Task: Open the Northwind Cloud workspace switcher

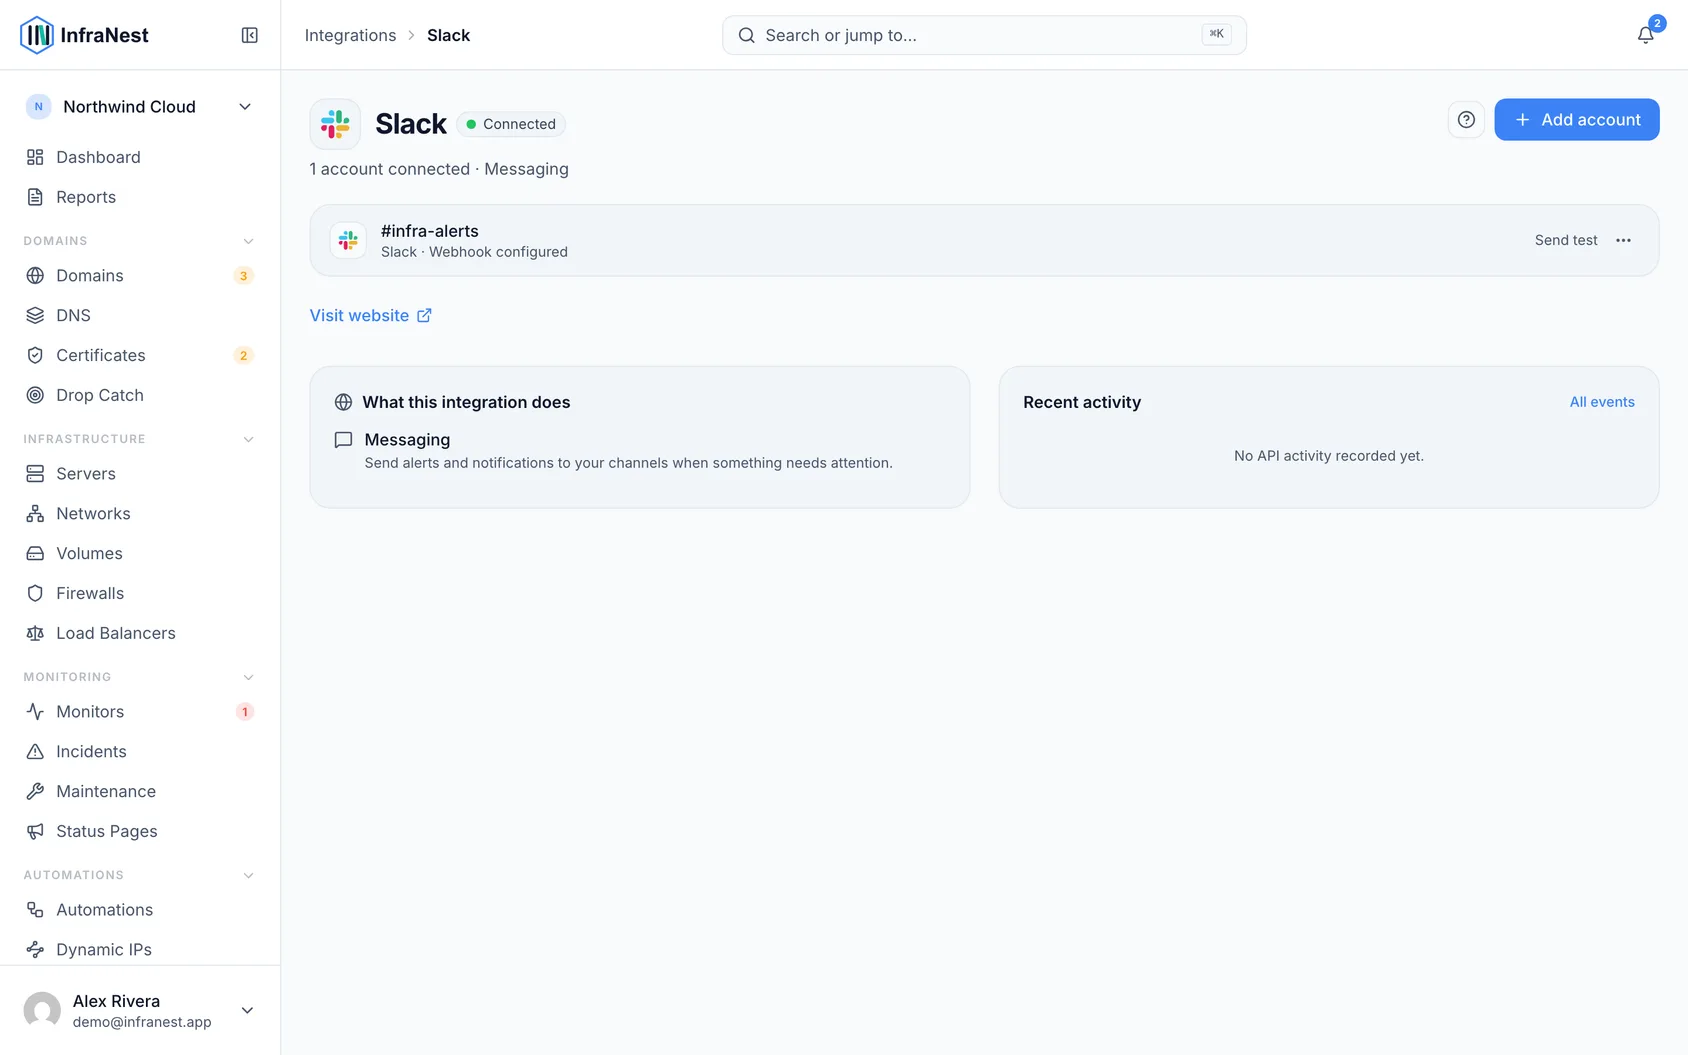Action: [x=140, y=107]
